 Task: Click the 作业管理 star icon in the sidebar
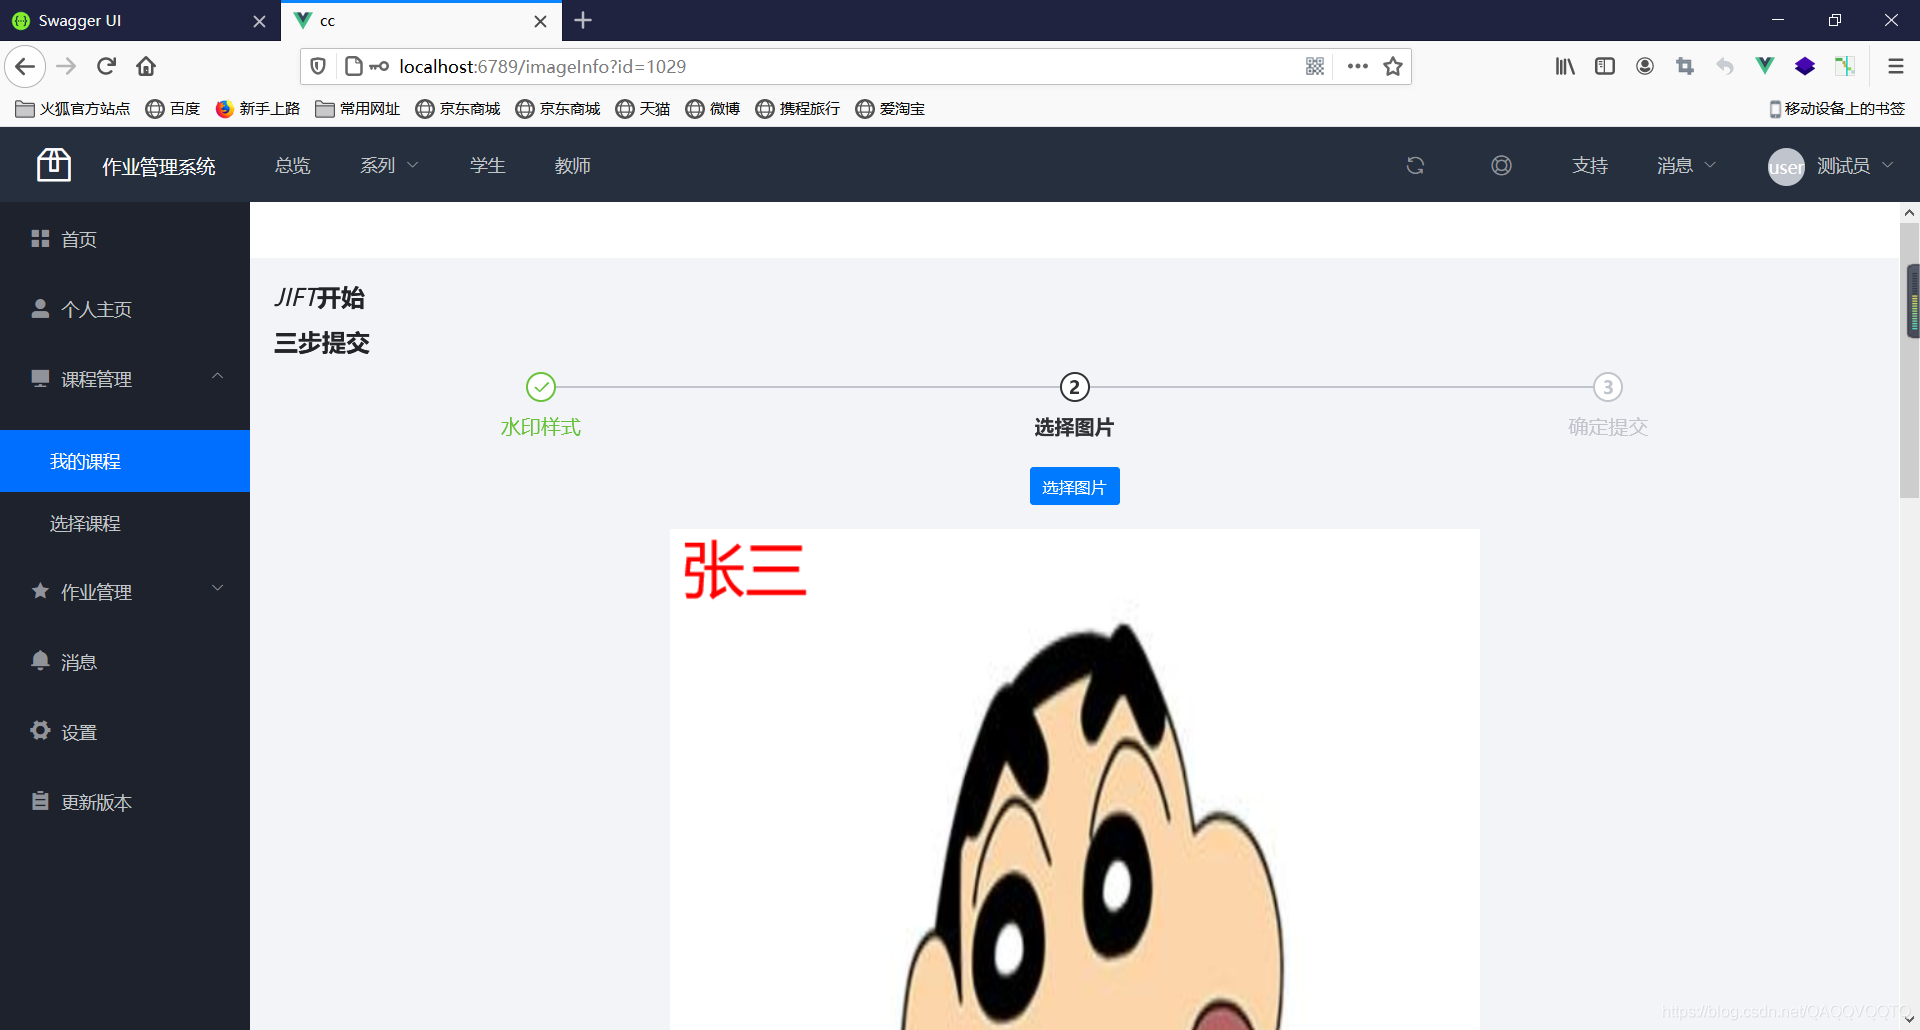click(x=40, y=591)
